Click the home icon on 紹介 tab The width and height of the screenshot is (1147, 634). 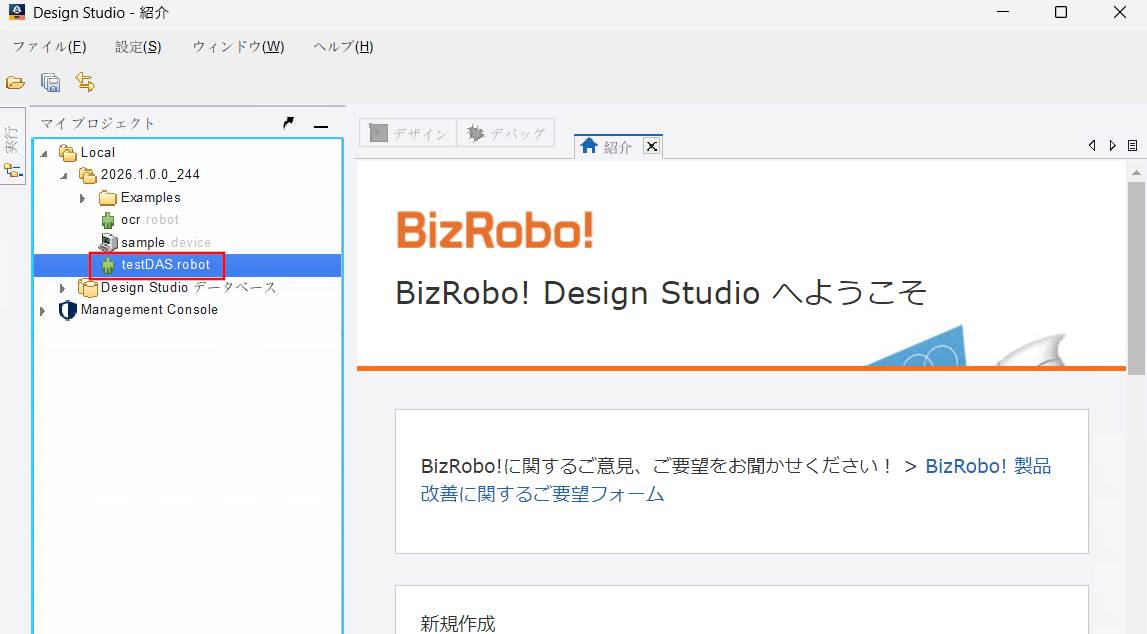(x=589, y=146)
